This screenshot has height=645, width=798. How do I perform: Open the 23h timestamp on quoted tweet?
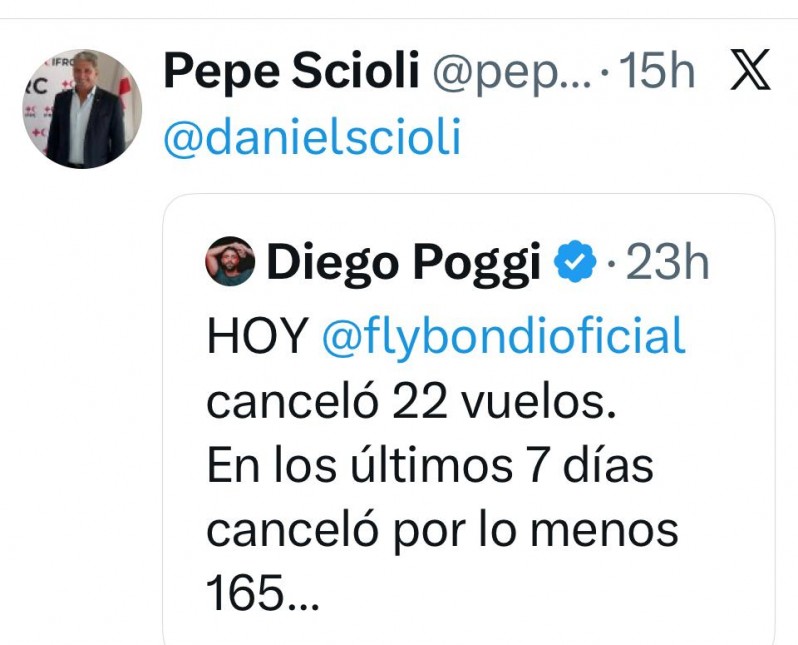667,262
